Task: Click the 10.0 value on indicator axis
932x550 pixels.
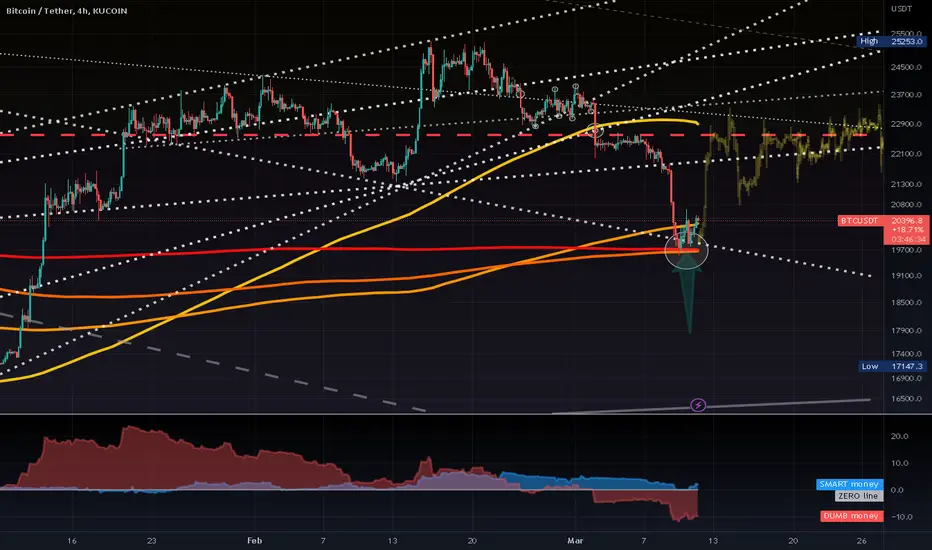Action: click(899, 463)
